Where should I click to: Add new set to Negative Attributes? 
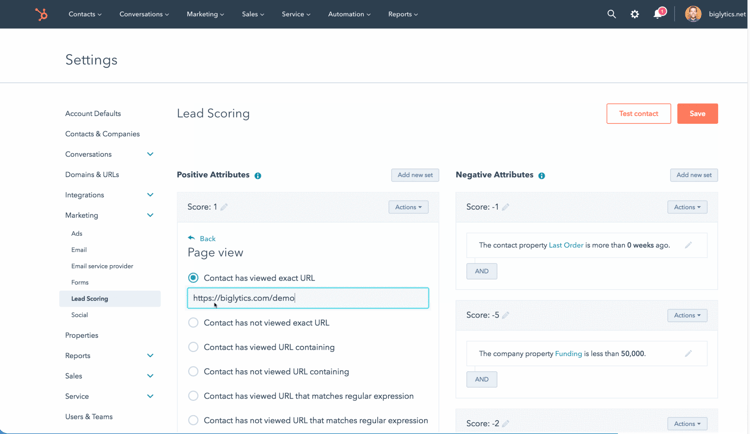pyautogui.click(x=694, y=175)
